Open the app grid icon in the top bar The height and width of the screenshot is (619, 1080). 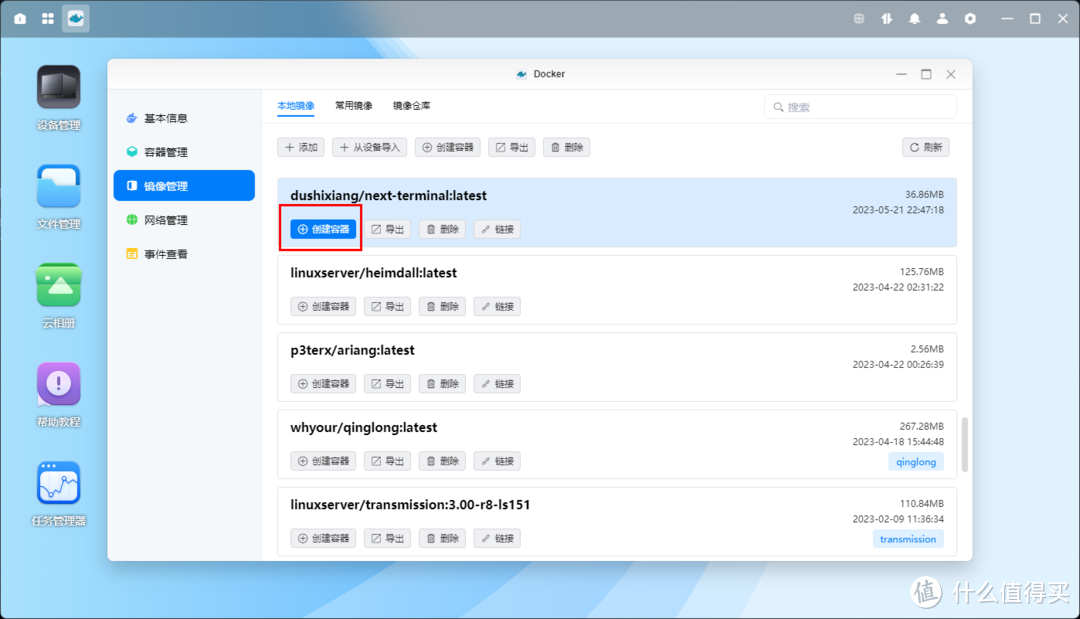(x=48, y=19)
